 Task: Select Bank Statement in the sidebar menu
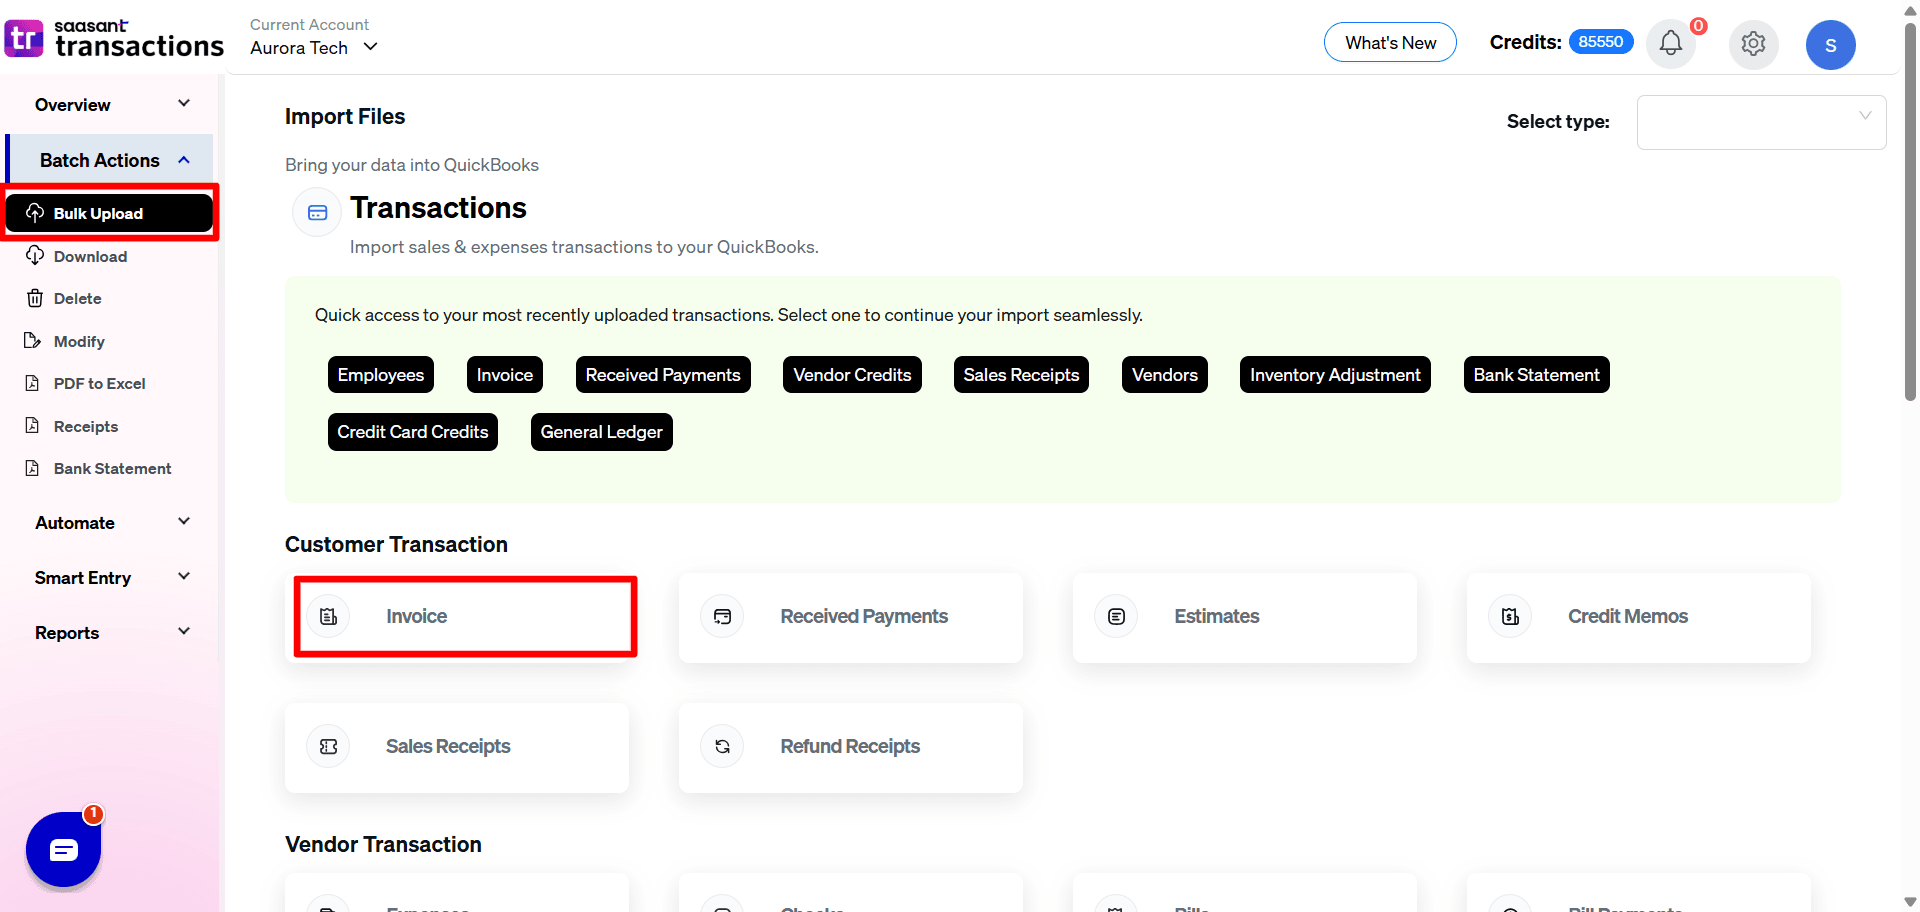pos(112,468)
